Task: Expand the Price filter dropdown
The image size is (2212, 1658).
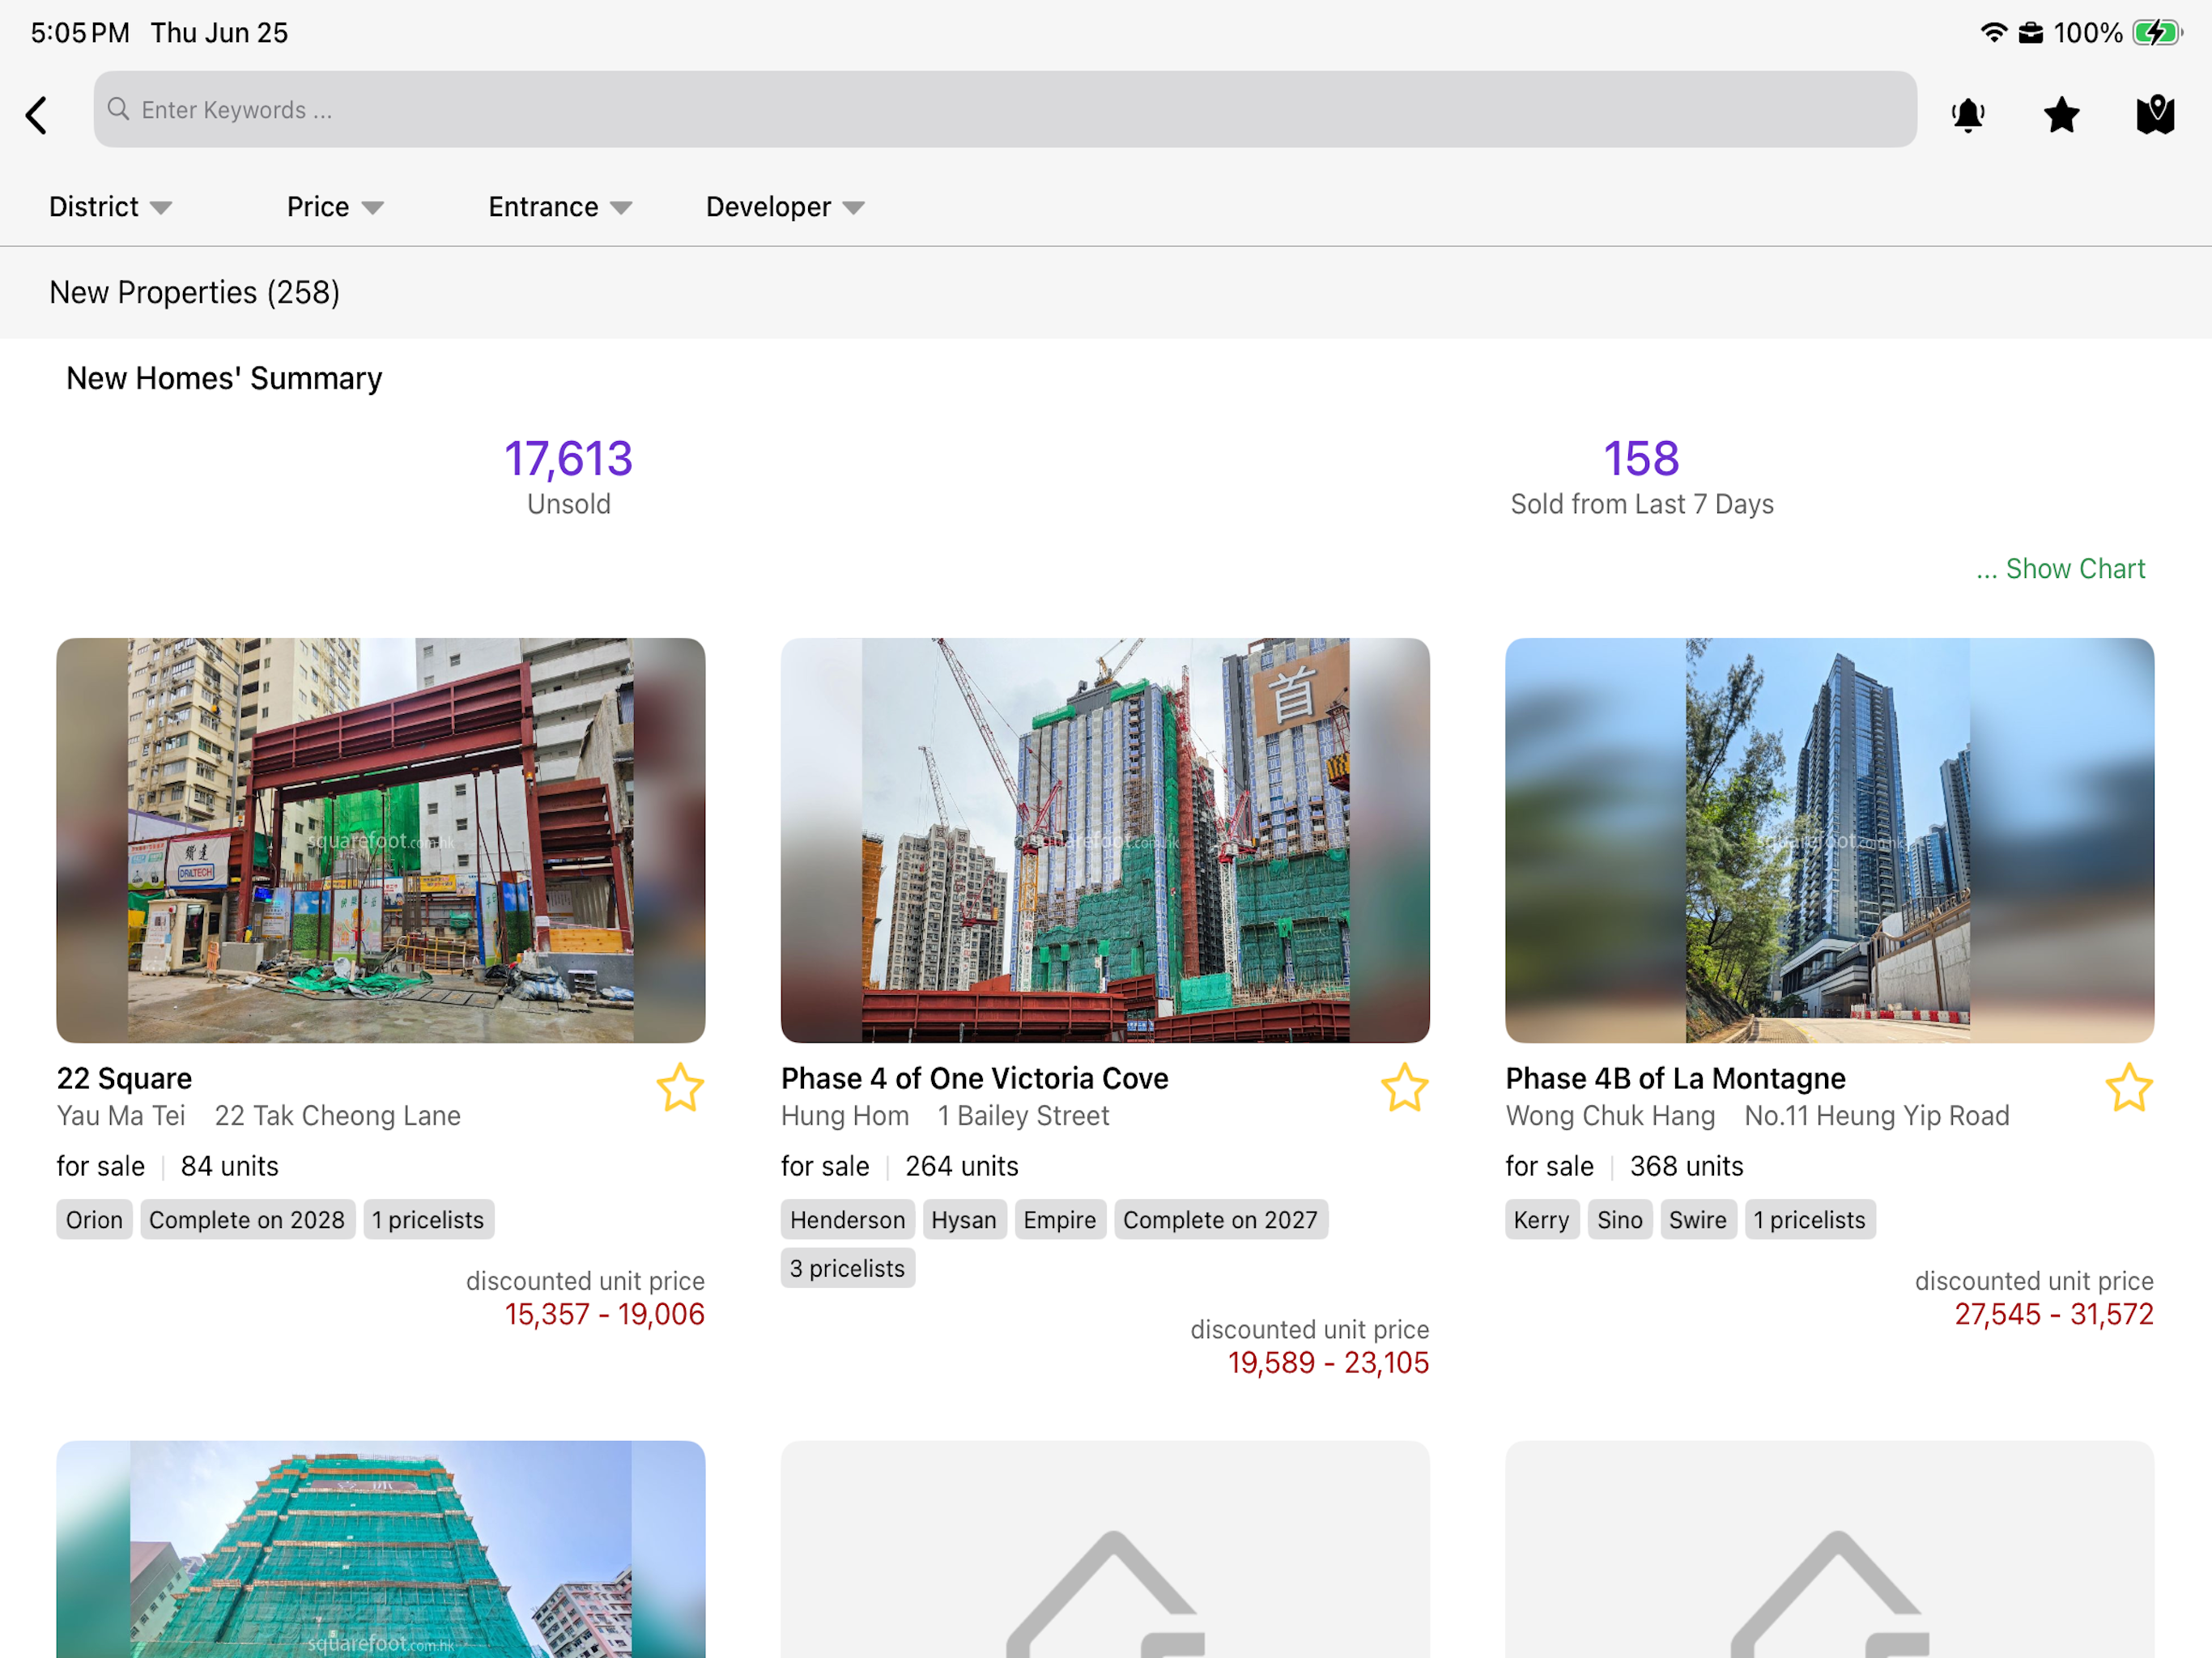Action: point(335,207)
